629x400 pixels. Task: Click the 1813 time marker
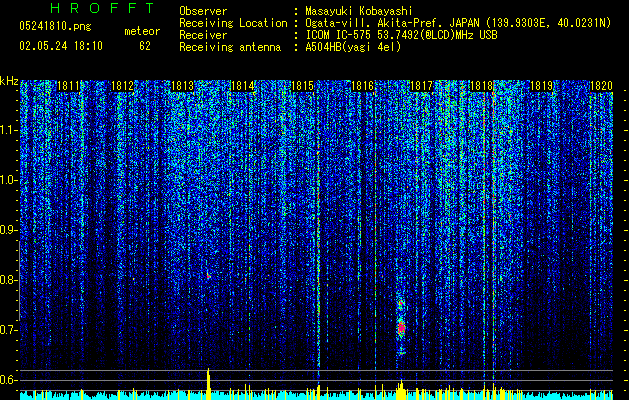182,86
